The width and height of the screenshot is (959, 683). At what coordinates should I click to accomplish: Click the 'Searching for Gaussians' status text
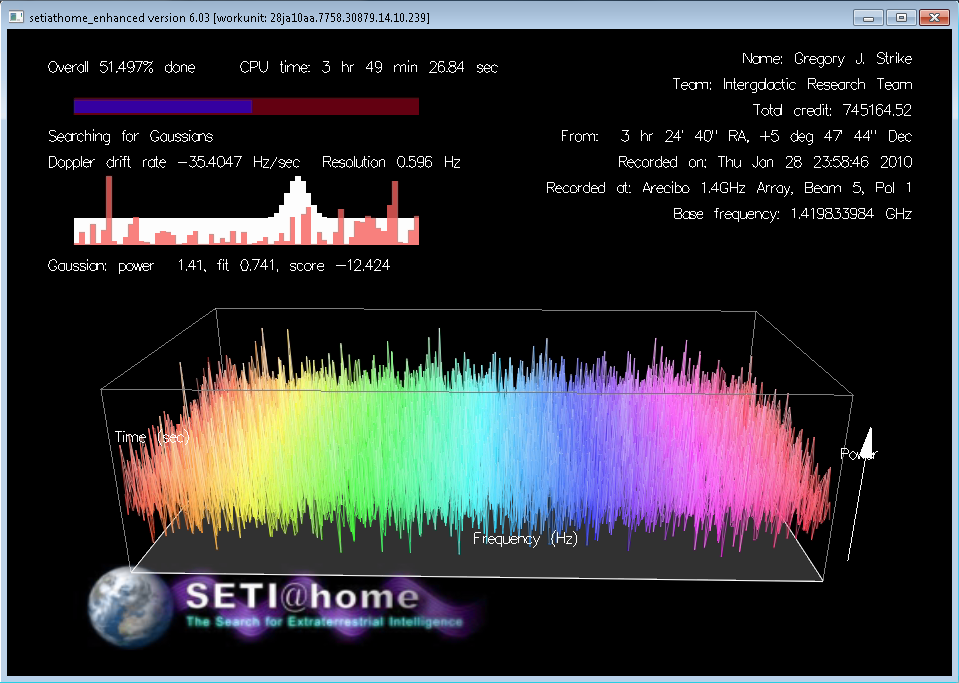tap(130, 136)
